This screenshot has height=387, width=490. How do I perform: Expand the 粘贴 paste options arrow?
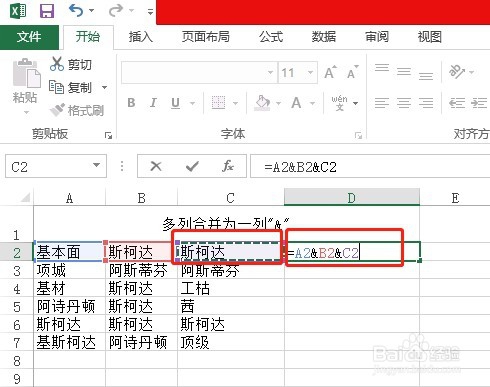click(26, 112)
